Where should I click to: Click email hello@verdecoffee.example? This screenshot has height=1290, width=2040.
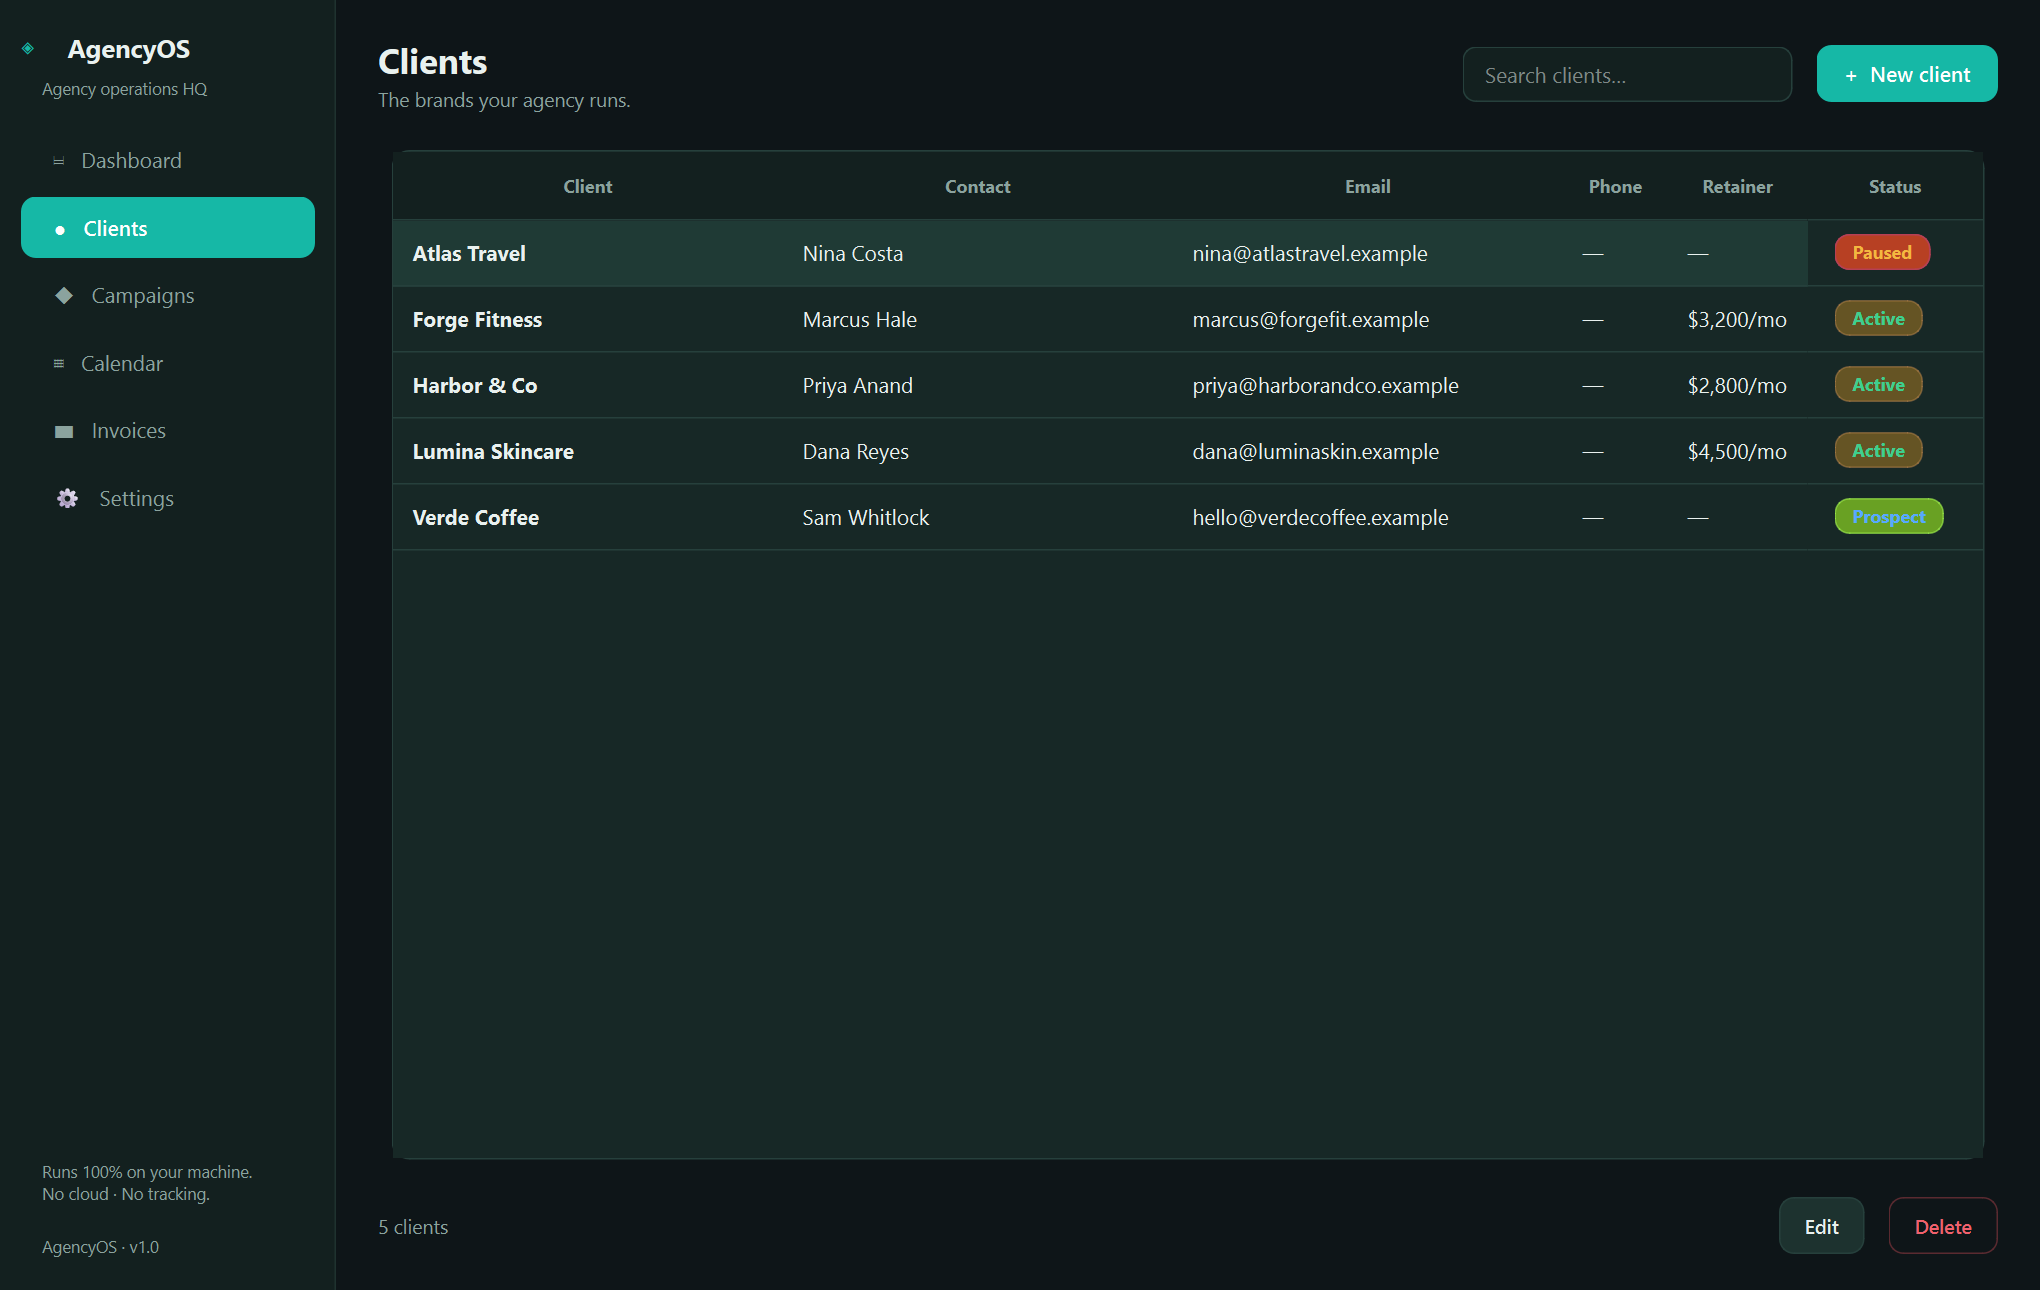(1320, 518)
